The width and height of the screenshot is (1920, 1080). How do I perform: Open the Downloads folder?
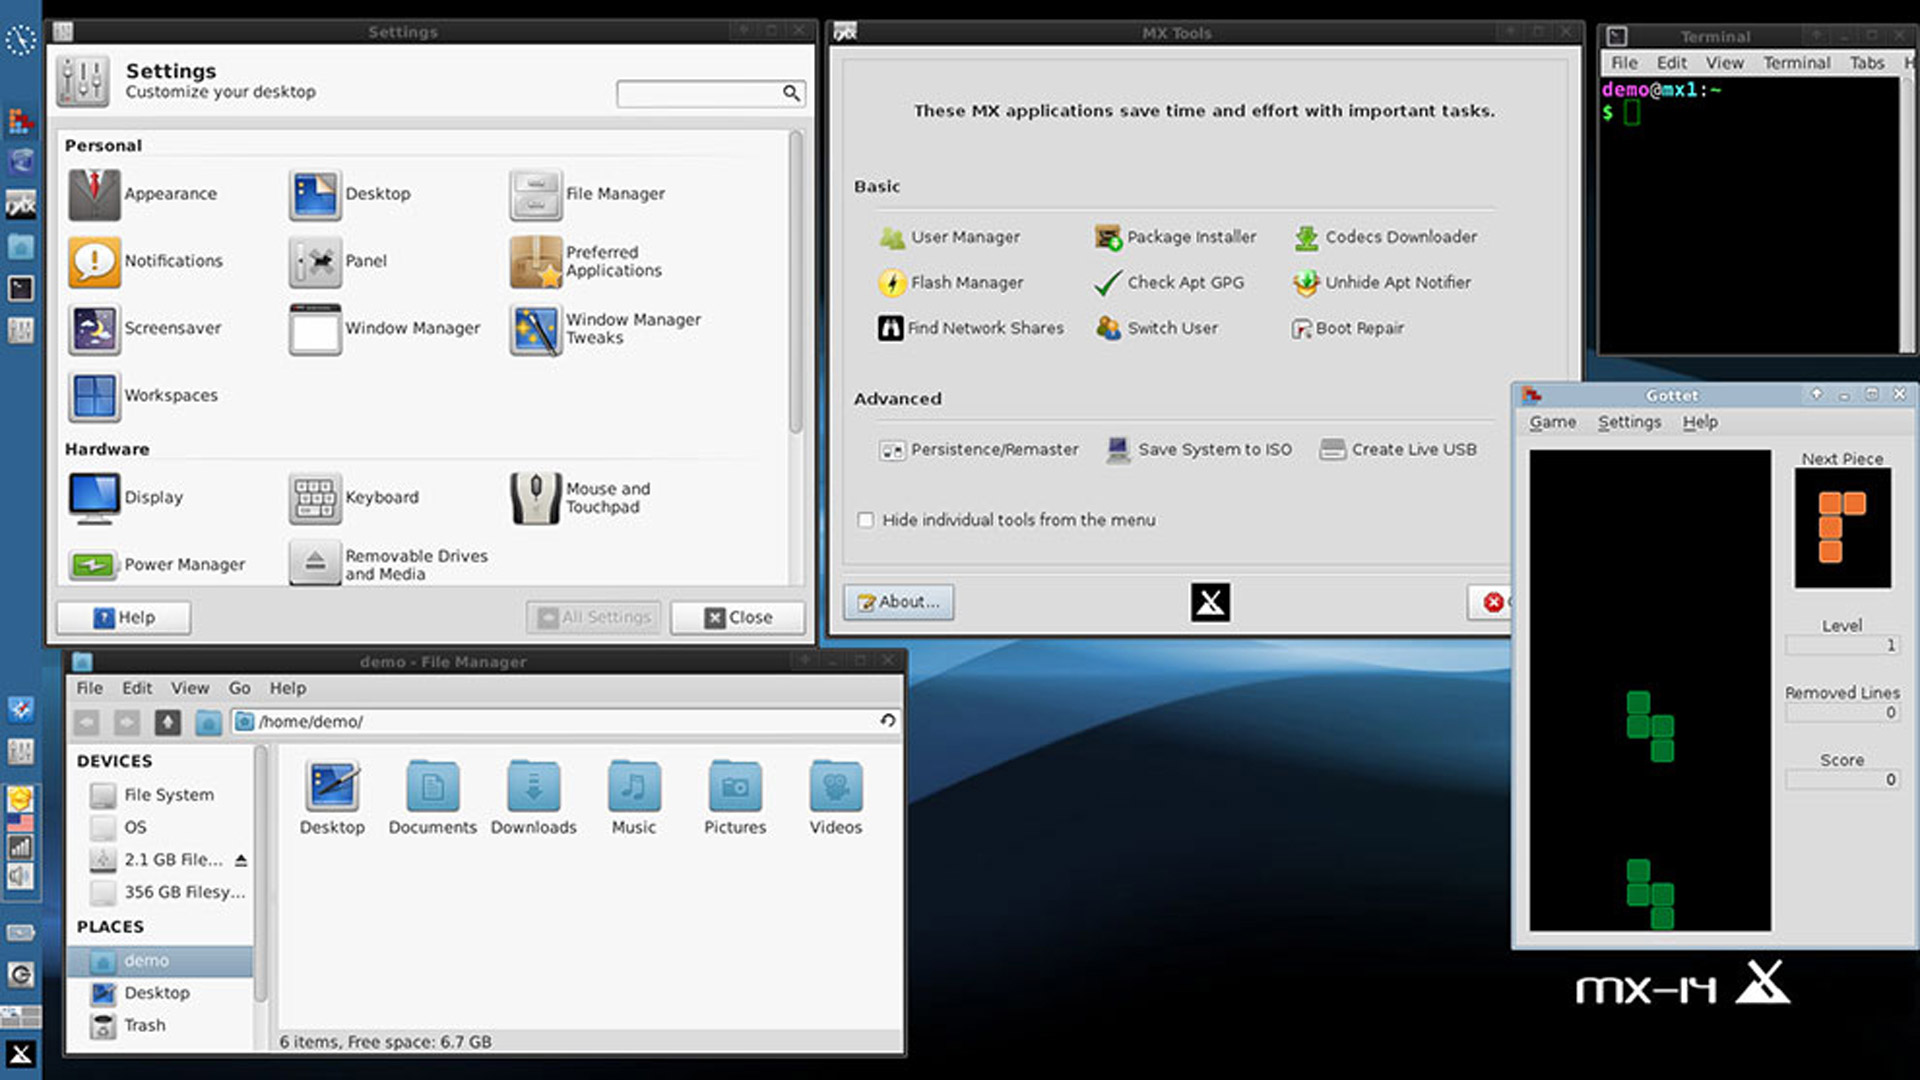coord(533,798)
